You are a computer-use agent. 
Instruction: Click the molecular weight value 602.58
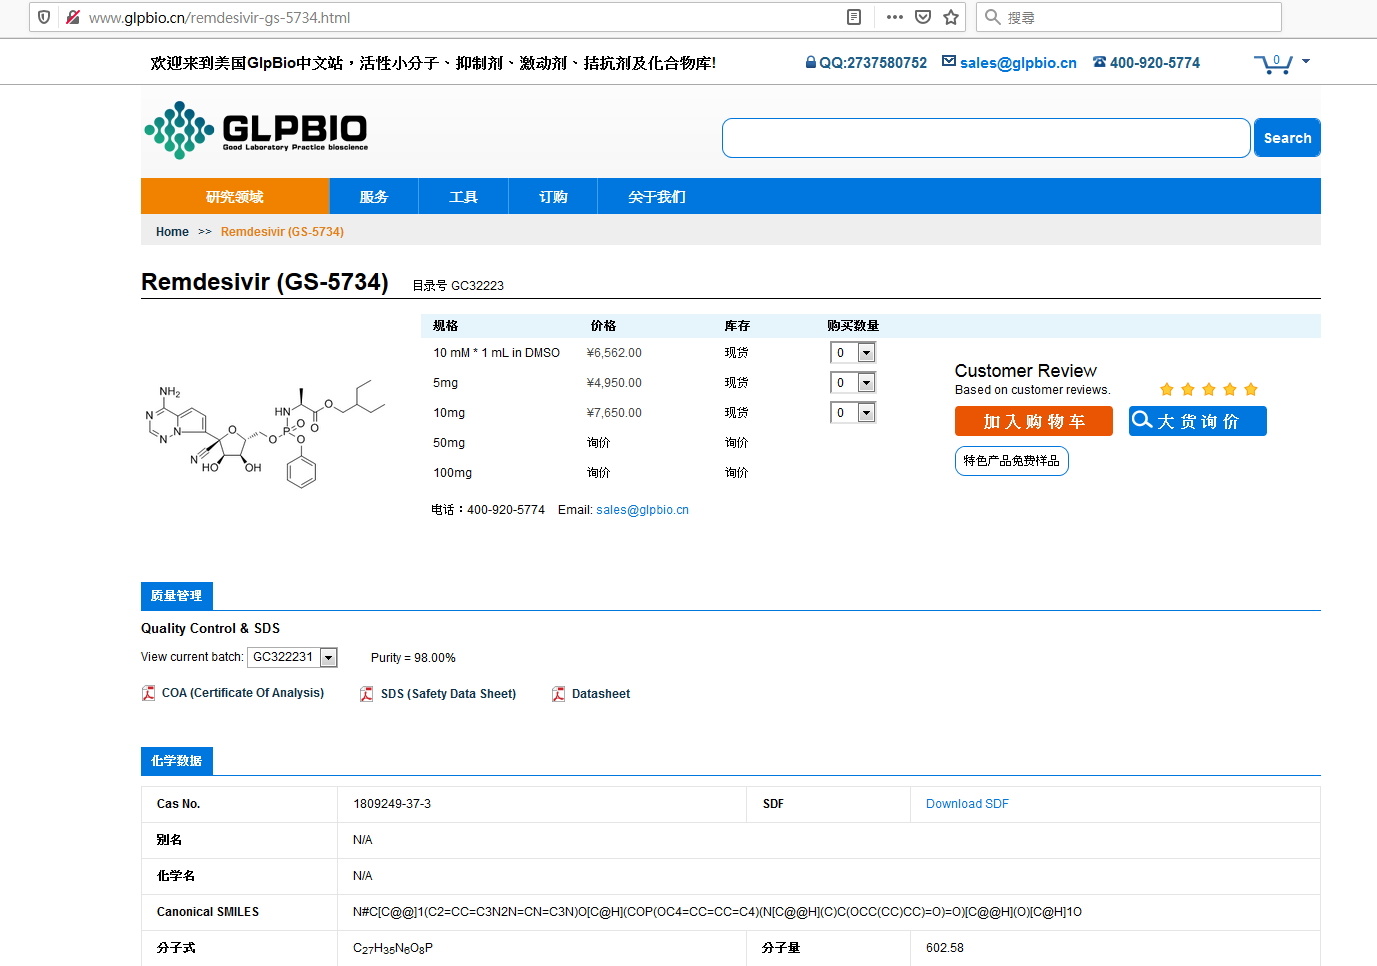945,948
